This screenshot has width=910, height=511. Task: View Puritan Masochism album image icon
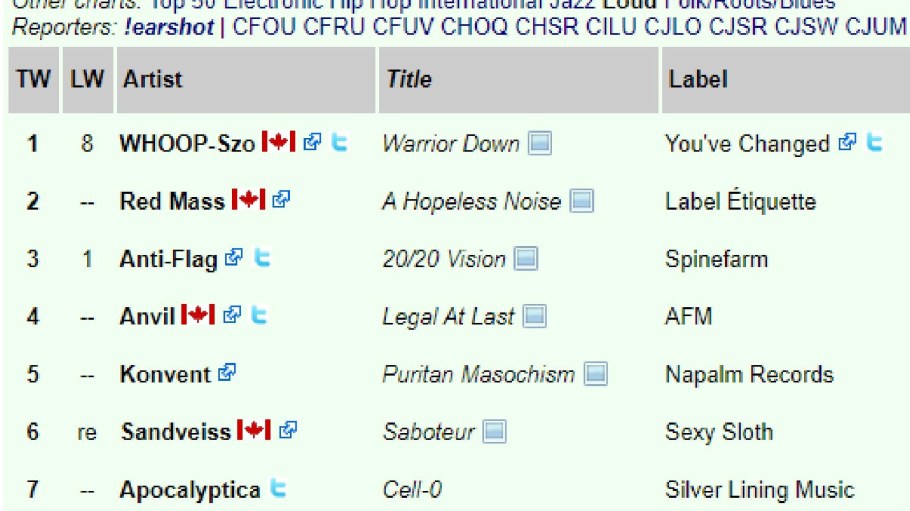[x=596, y=375]
